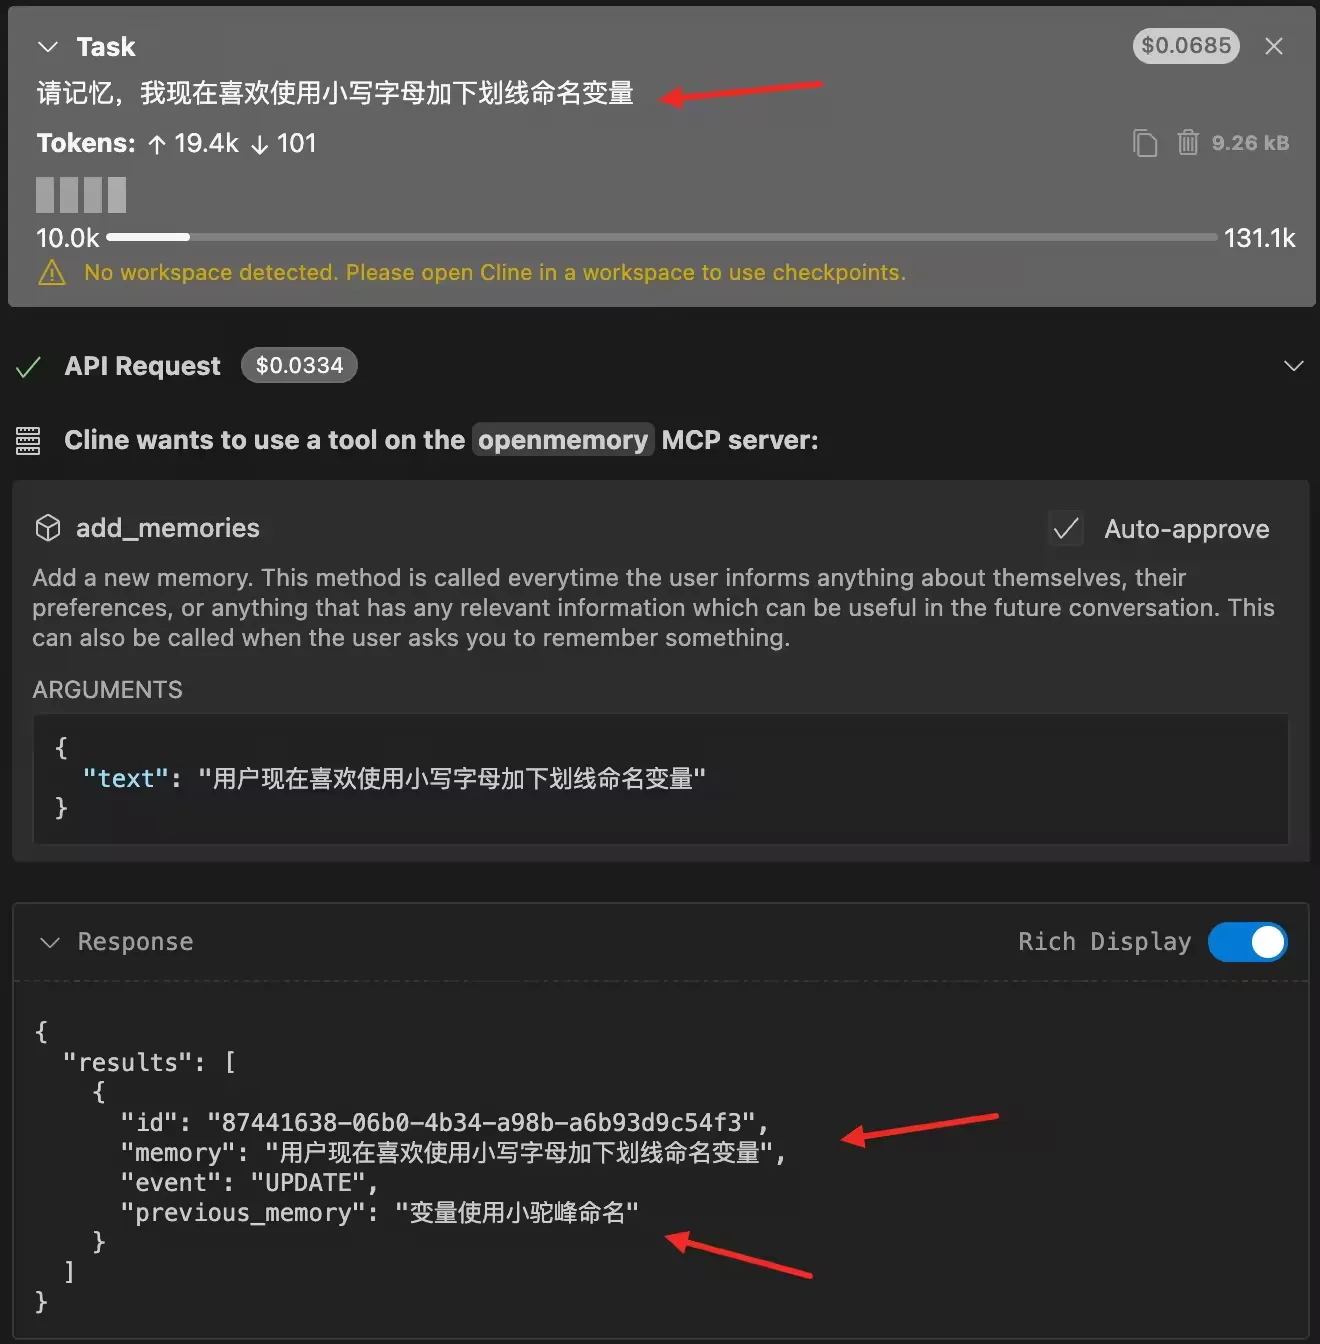The image size is (1320, 1344).
Task: Click the add_memories tool cube icon
Action: [48, 528]
